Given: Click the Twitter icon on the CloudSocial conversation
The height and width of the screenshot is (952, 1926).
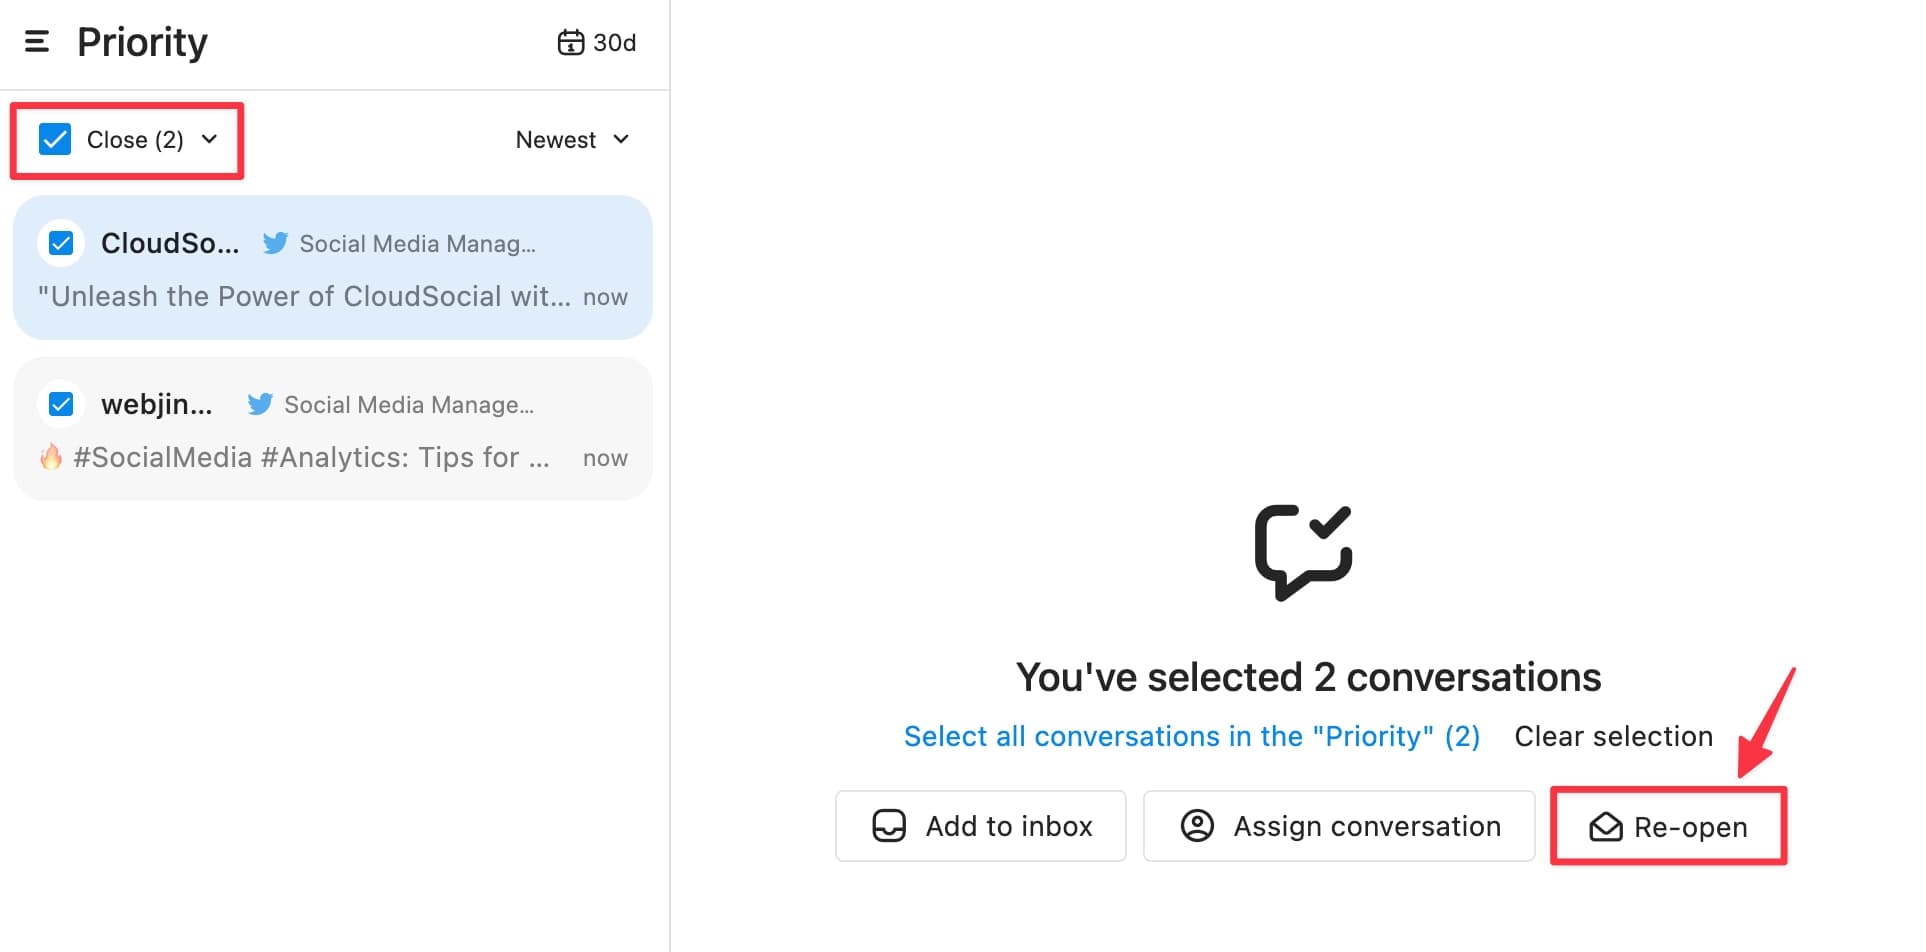Looking at the screenshot, I should tap(275, 243).
